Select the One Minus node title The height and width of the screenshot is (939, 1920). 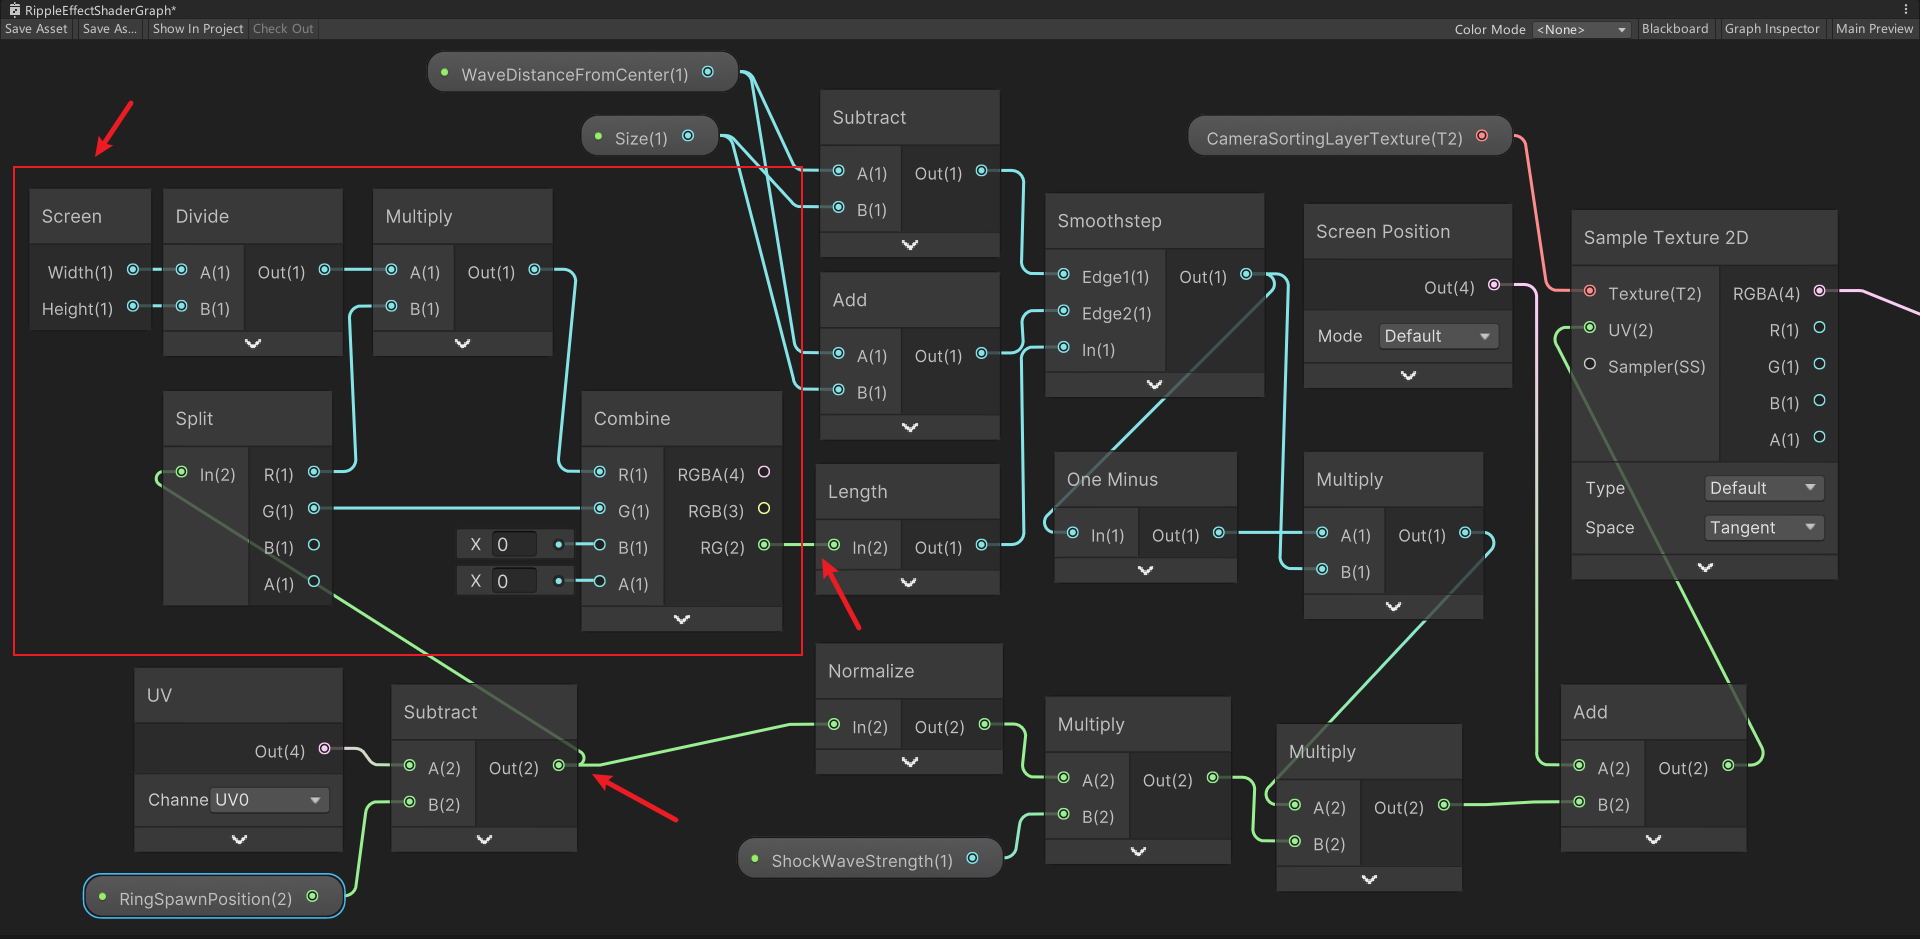tap(1112, 480)
